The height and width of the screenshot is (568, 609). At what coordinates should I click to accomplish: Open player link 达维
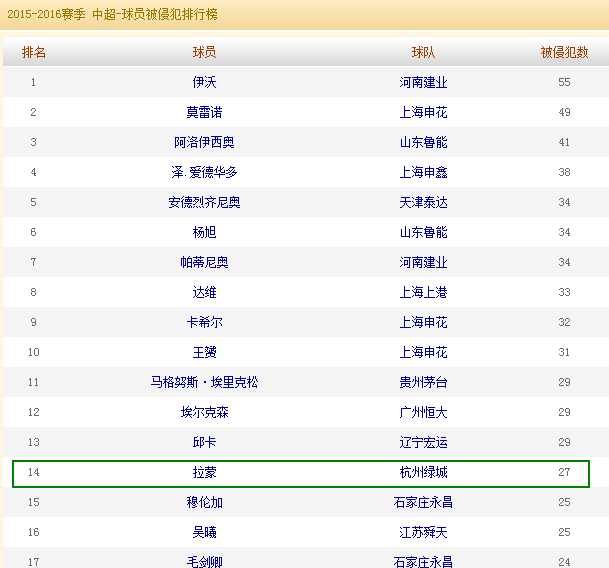coord(204,292)
